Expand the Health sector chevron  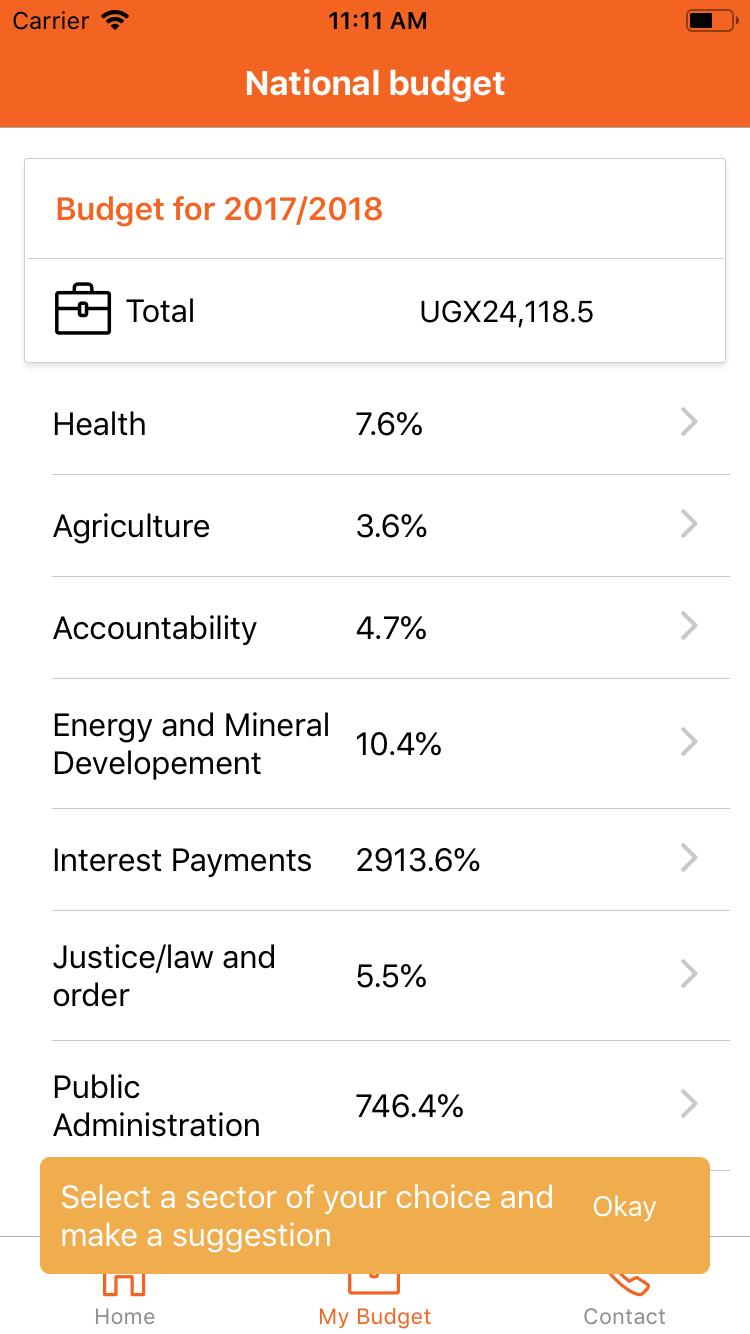pos(689,423)
